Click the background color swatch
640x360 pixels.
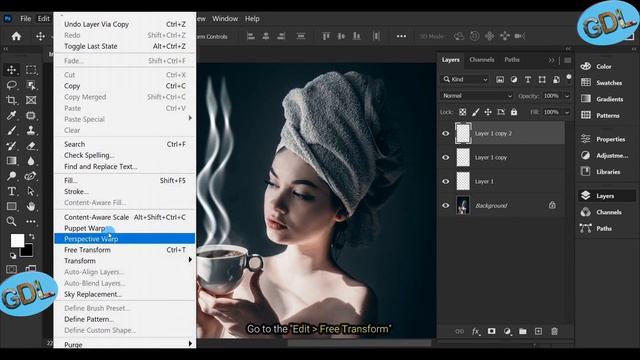(x=28, y=251)
